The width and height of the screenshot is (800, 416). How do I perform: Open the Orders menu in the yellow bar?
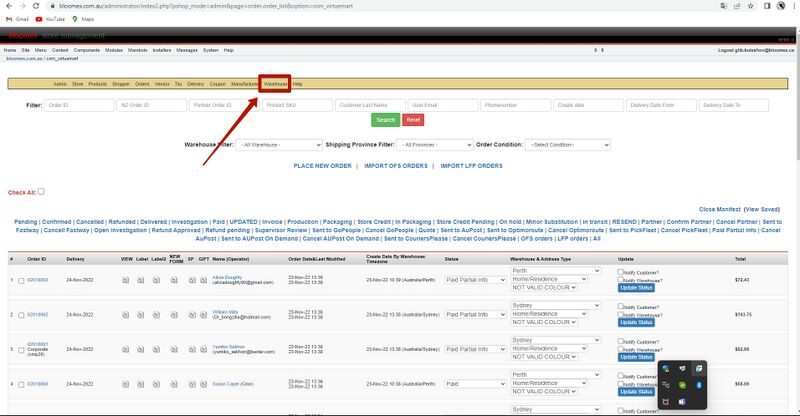pyautogui.click(x=142, y=84)
